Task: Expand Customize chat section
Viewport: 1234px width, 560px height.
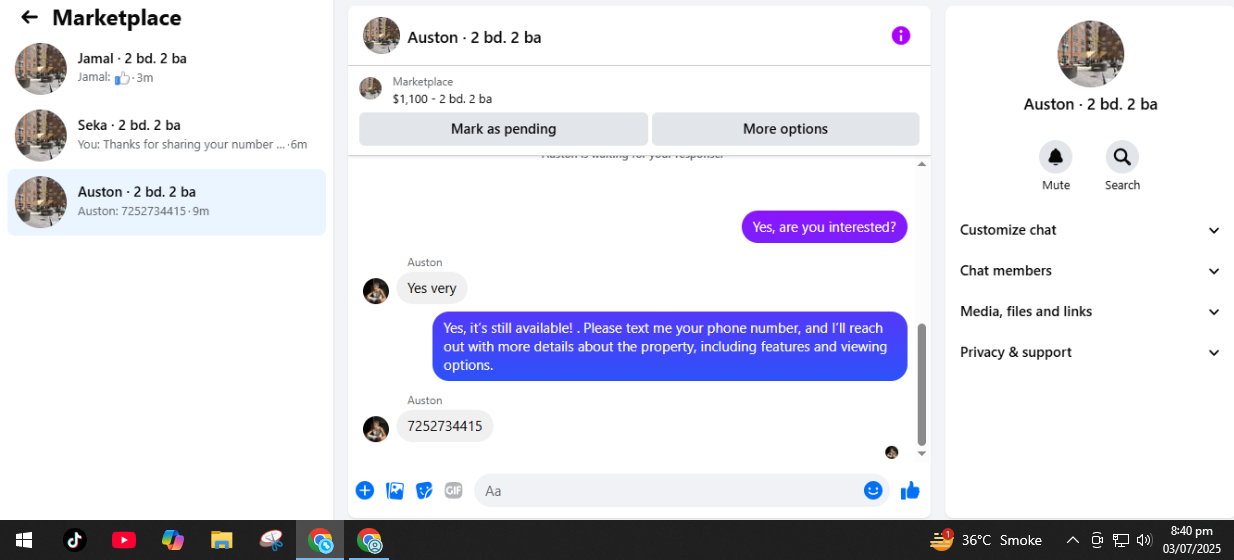Action: 1090,230
